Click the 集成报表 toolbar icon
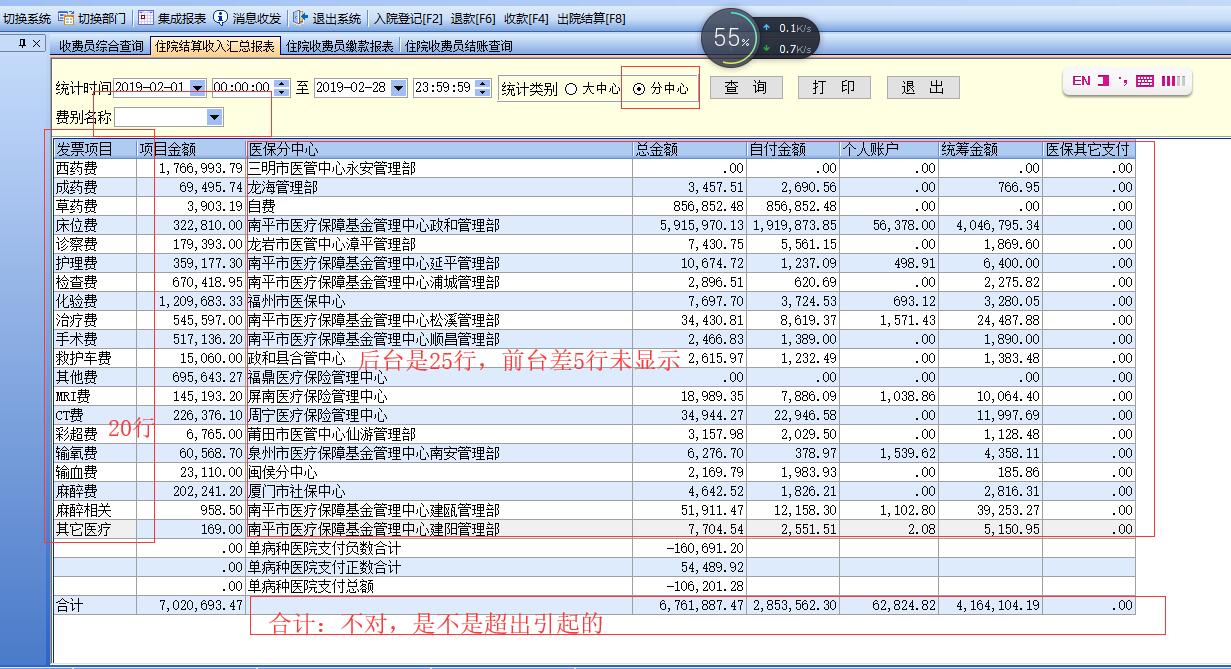The image size is (1231, 669). point(146,18)
